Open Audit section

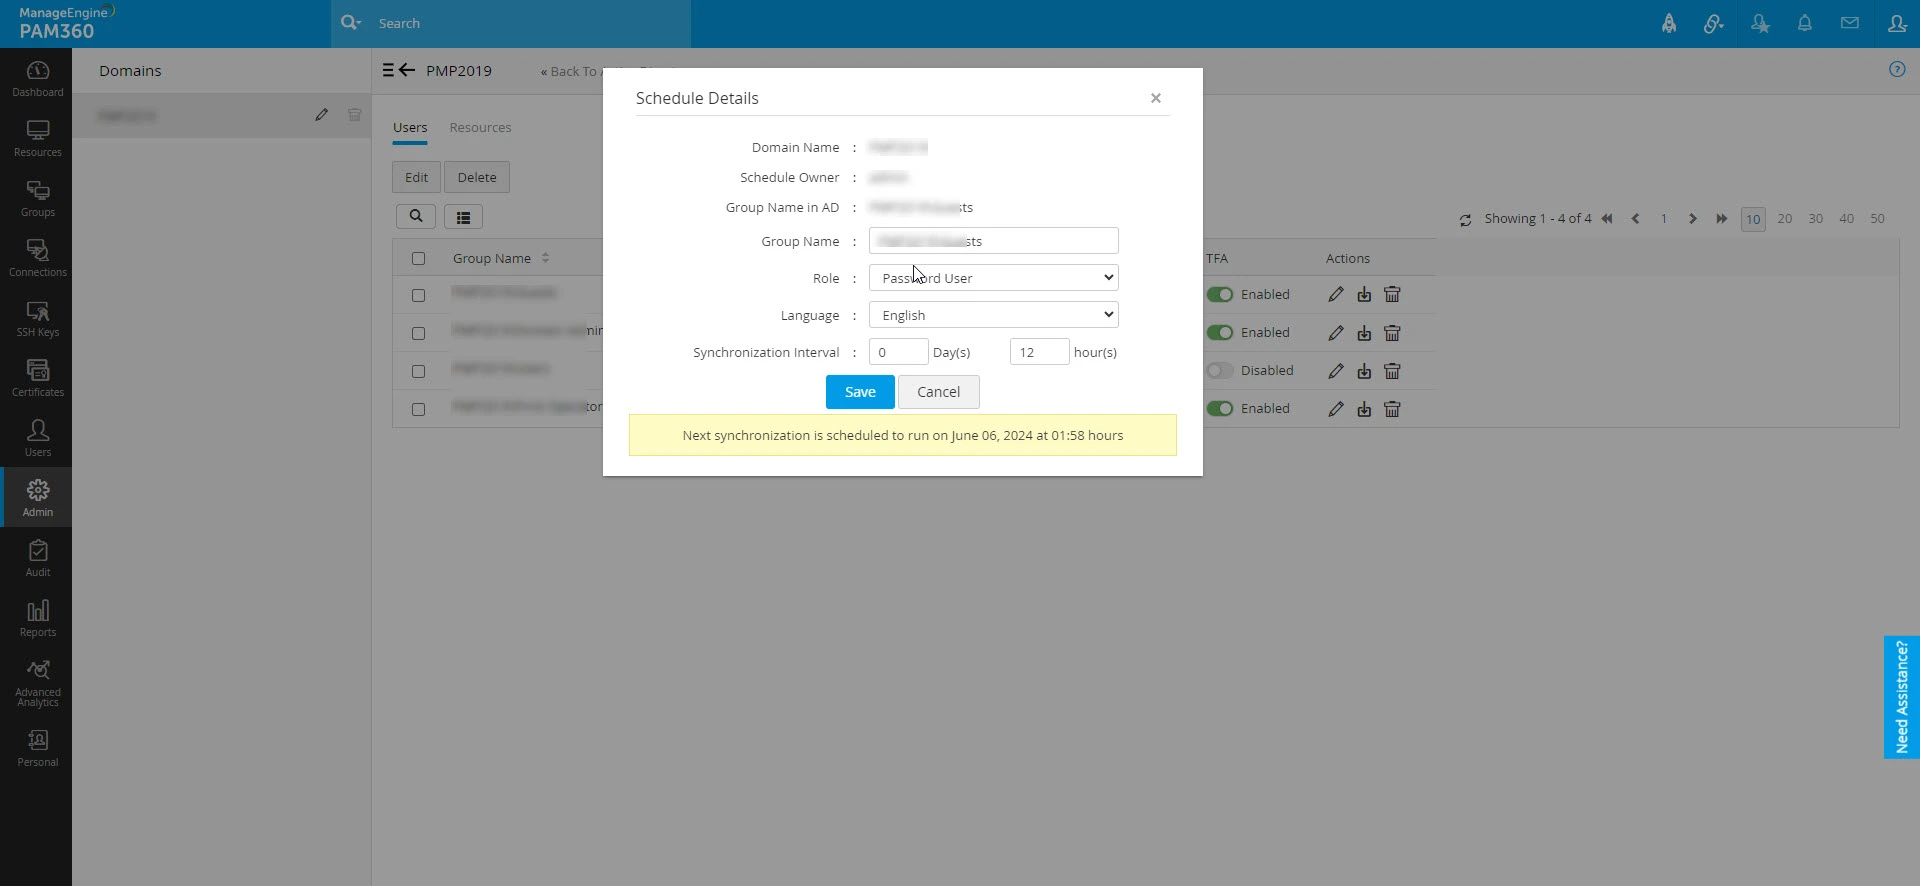[37, 558]
